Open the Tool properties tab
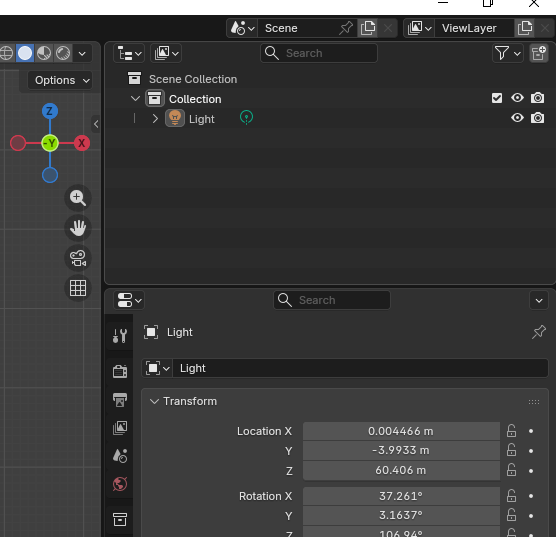This screenshot has width=556, height=537. [x=120, y=335]
